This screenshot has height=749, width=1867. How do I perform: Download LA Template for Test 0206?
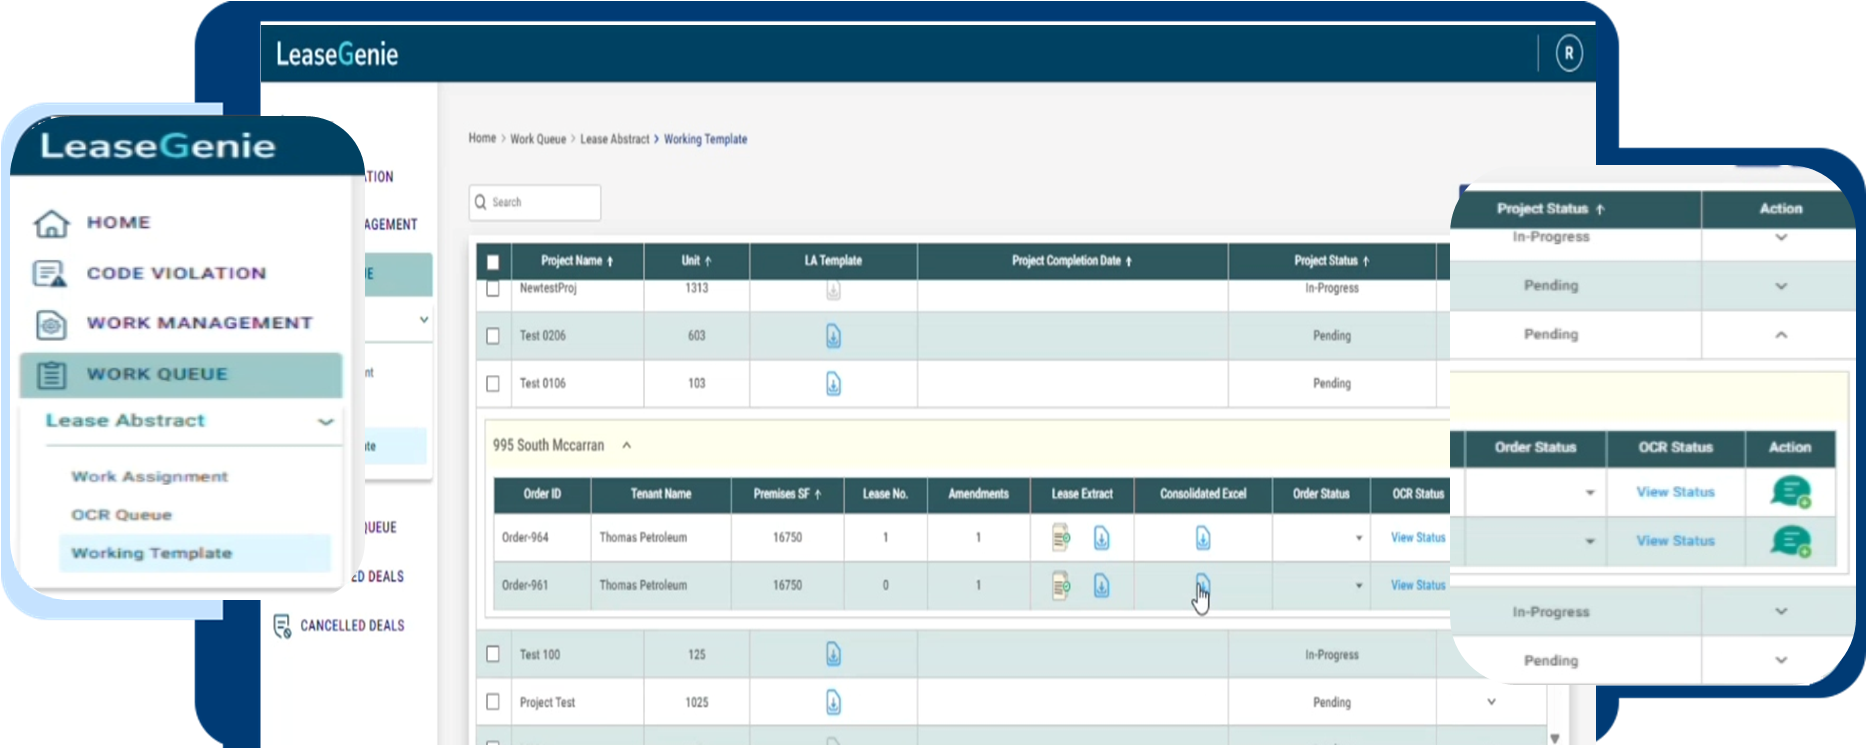[x=833, y=336]
